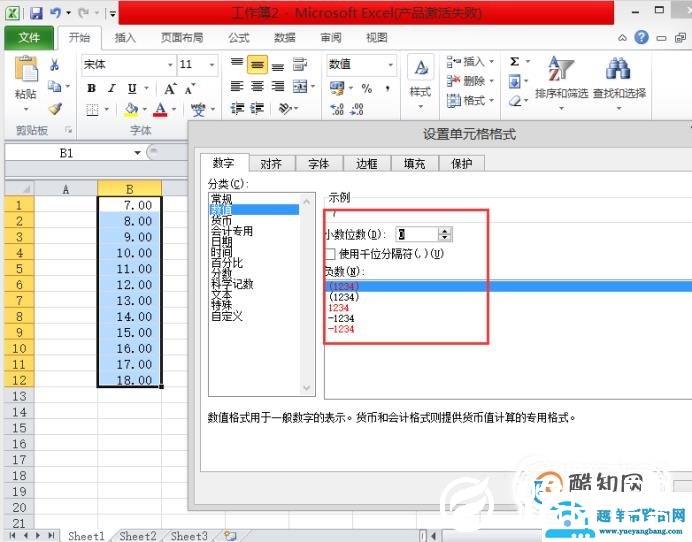Click the Paste icon in clipboard group
The height and width of the screenshot is (542, 692).
point(26,69)
